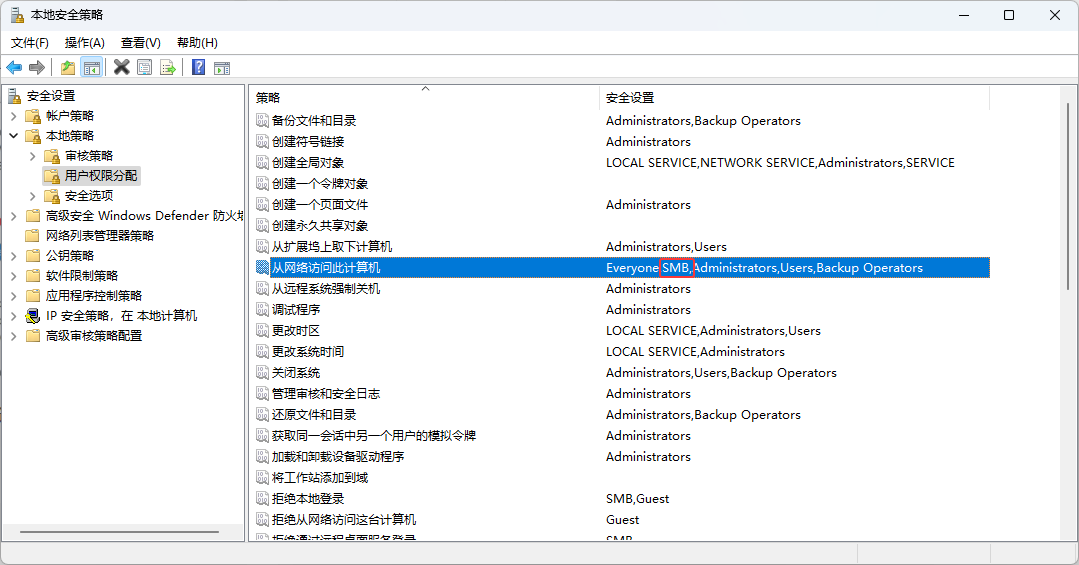Select 软件限制策略 in the tree
The image size is (1079, 565).
(x=81, y=276)
